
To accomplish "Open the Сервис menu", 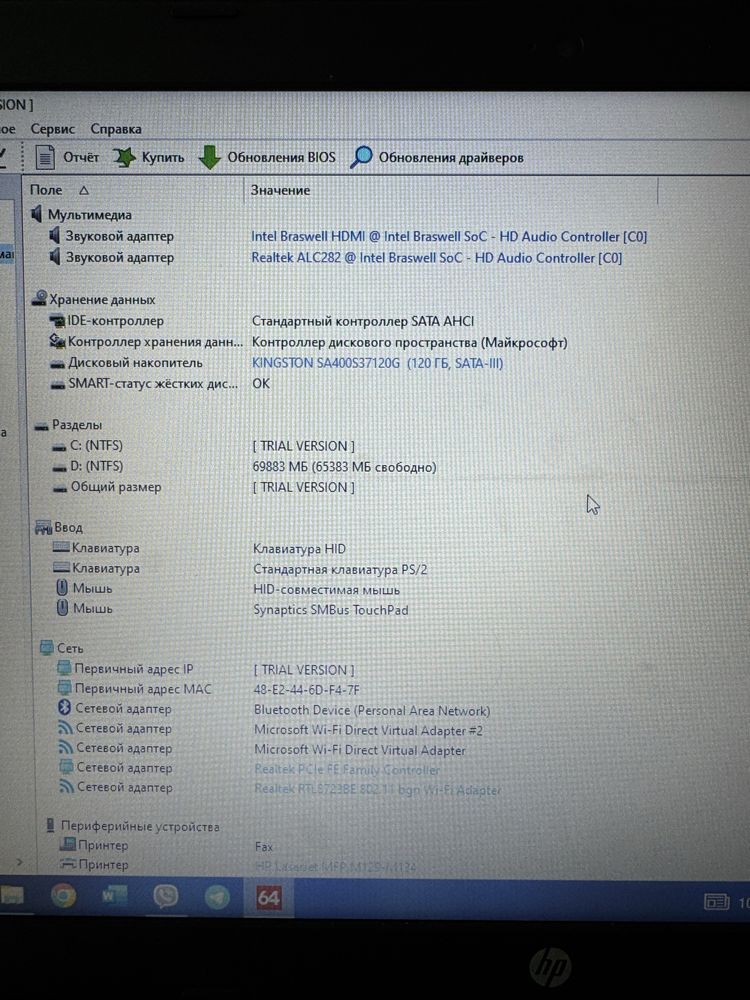I will (x=53, y=129).
